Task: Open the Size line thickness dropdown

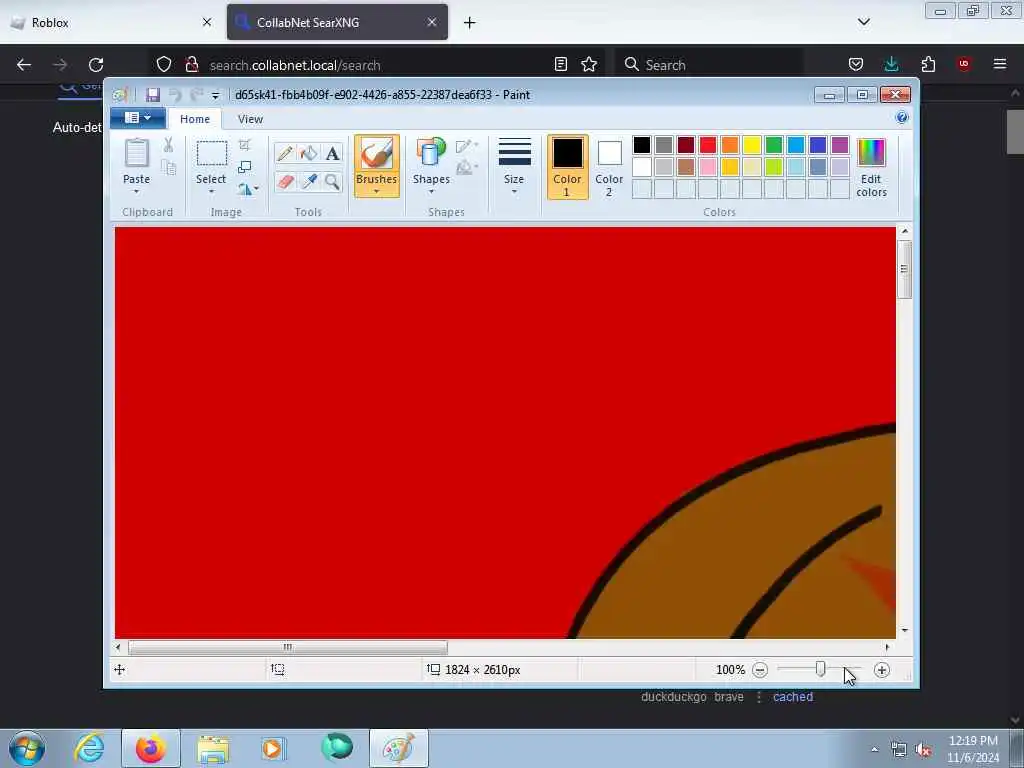Action: pos(514,166)
